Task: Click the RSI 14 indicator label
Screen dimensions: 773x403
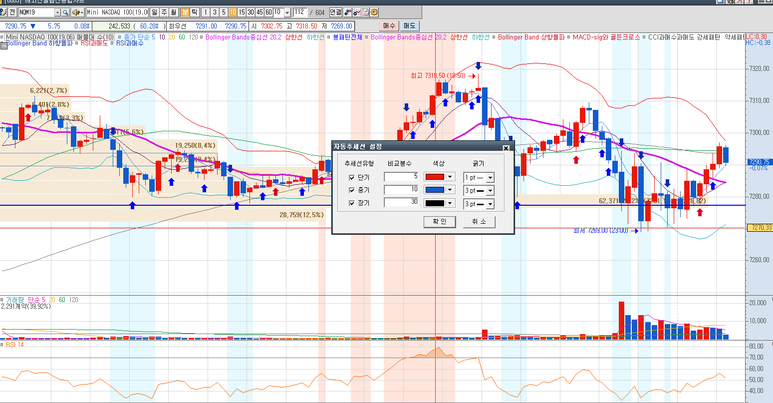Action: [x=14, y=345]
